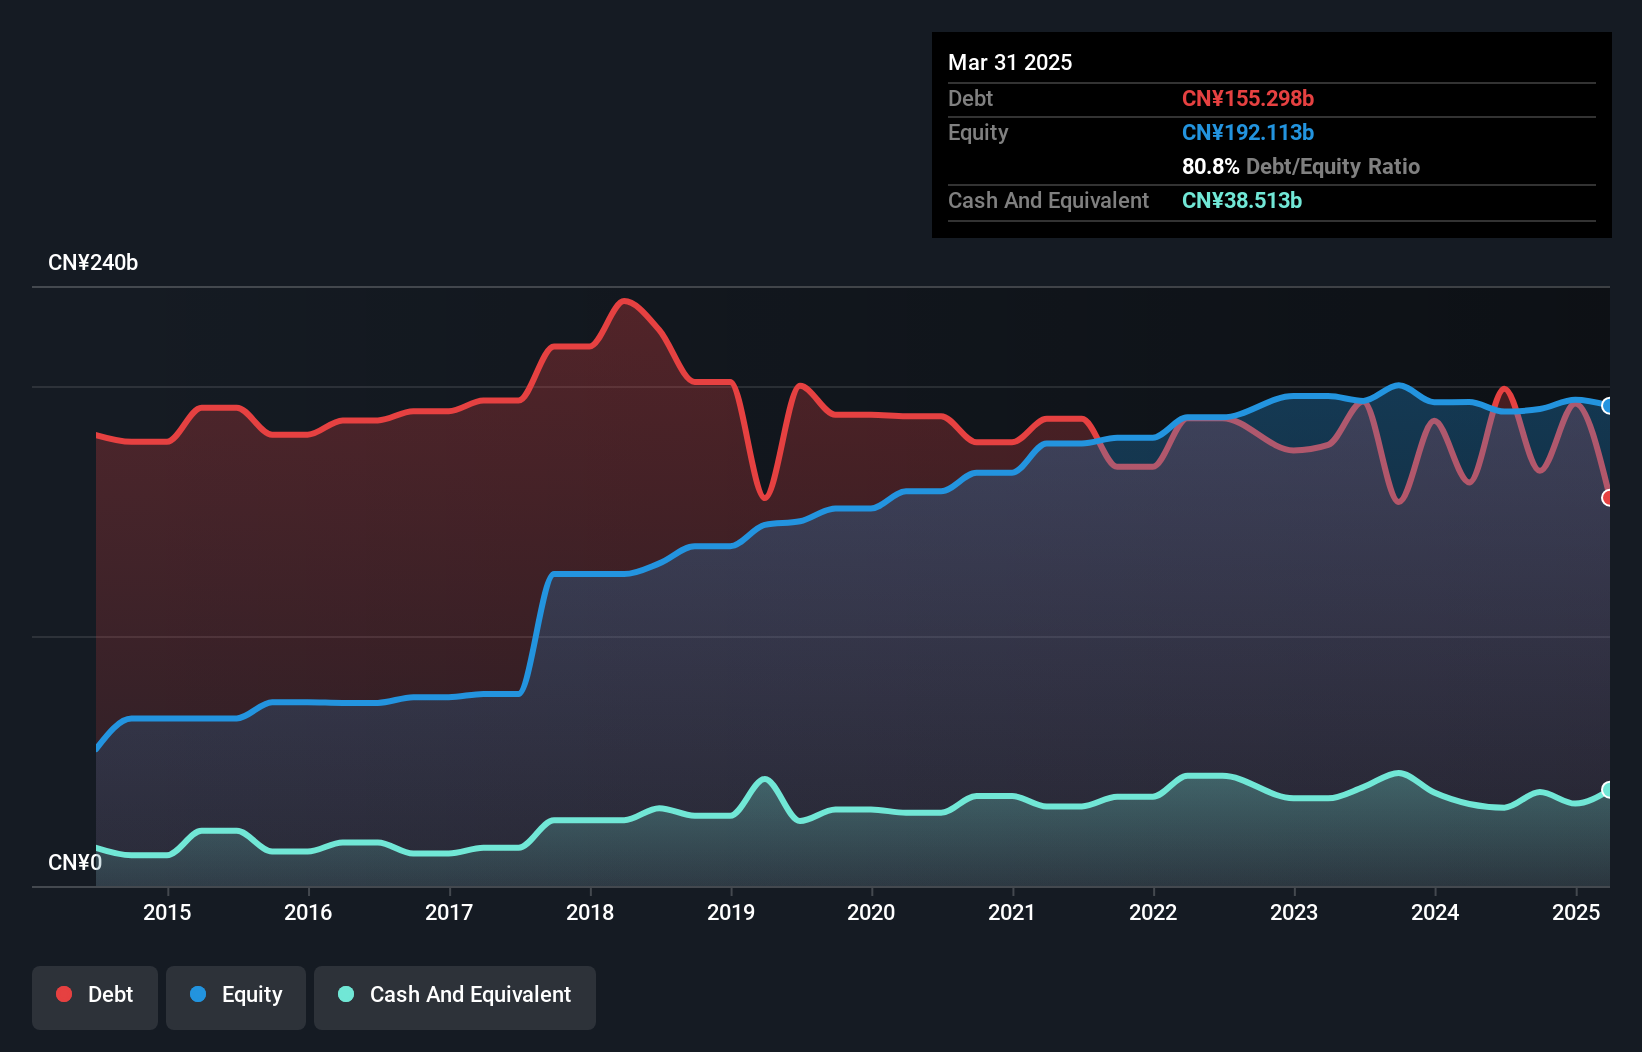Click the 2020 x-axis label

[871, 912]
